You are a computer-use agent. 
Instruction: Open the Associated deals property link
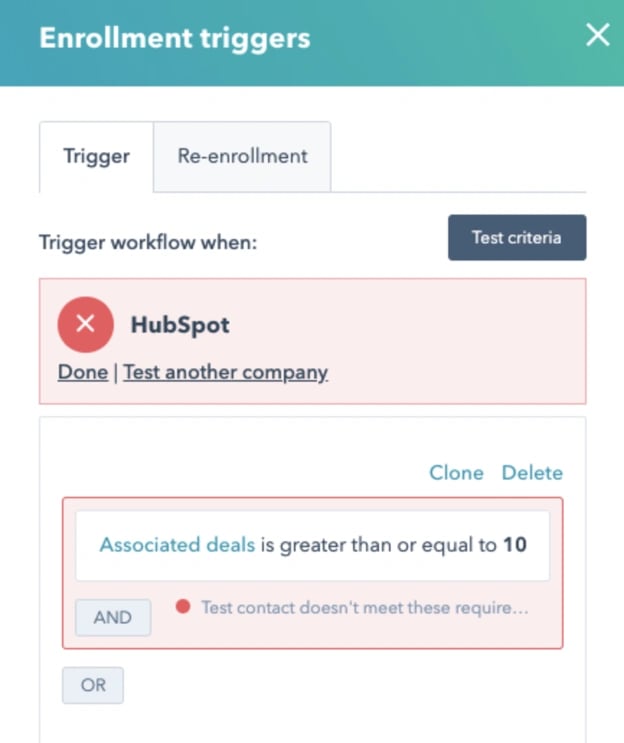[177, 545]
